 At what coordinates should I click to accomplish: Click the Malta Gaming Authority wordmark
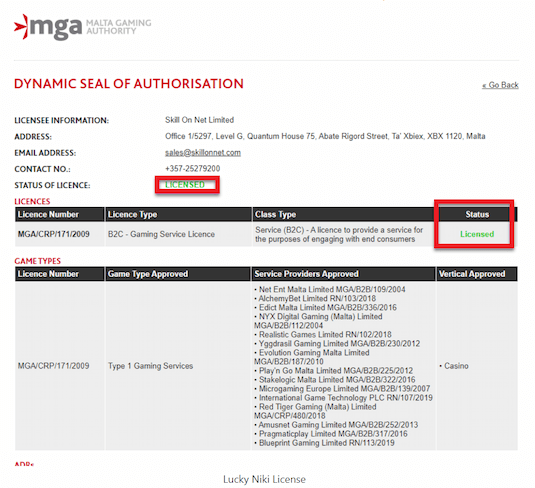click(118, 27)
